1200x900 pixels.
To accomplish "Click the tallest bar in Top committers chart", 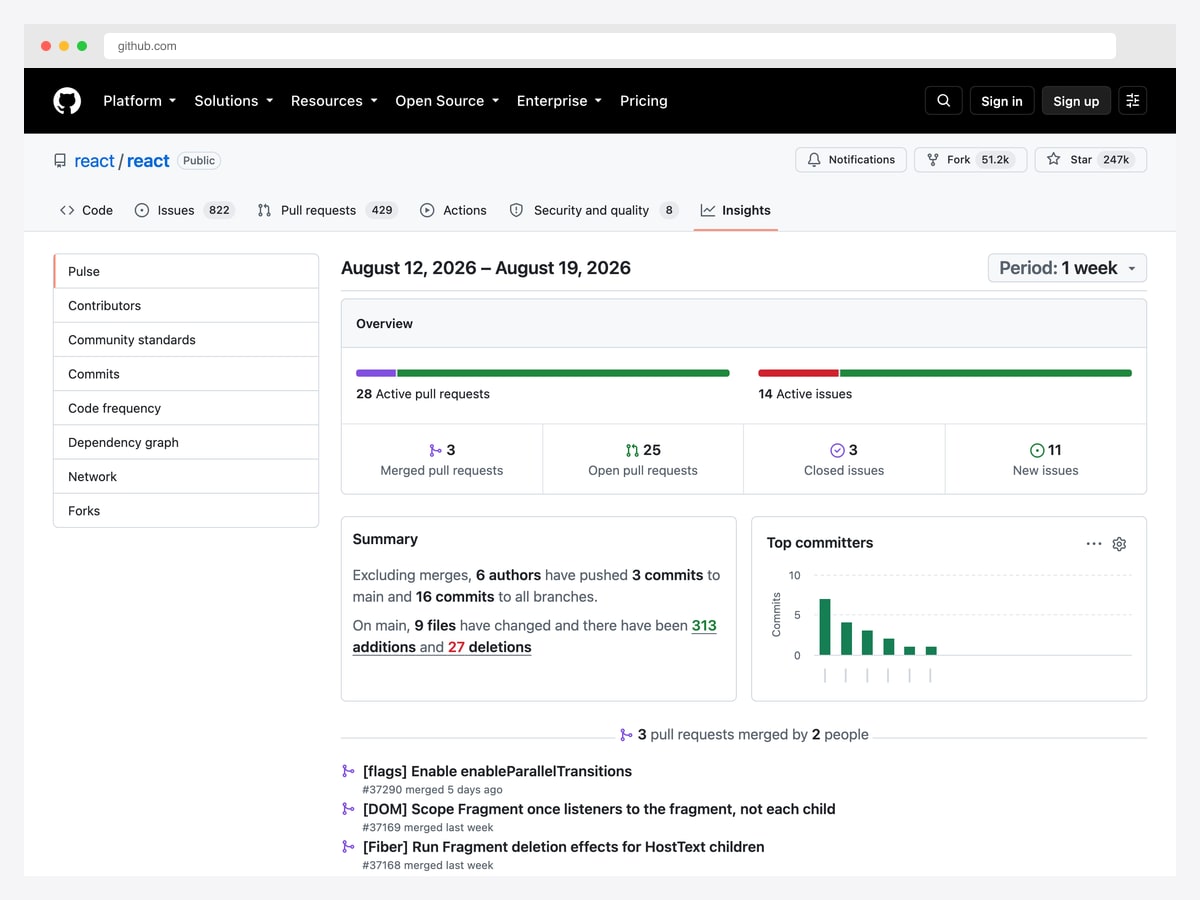I will click(825, 627).
